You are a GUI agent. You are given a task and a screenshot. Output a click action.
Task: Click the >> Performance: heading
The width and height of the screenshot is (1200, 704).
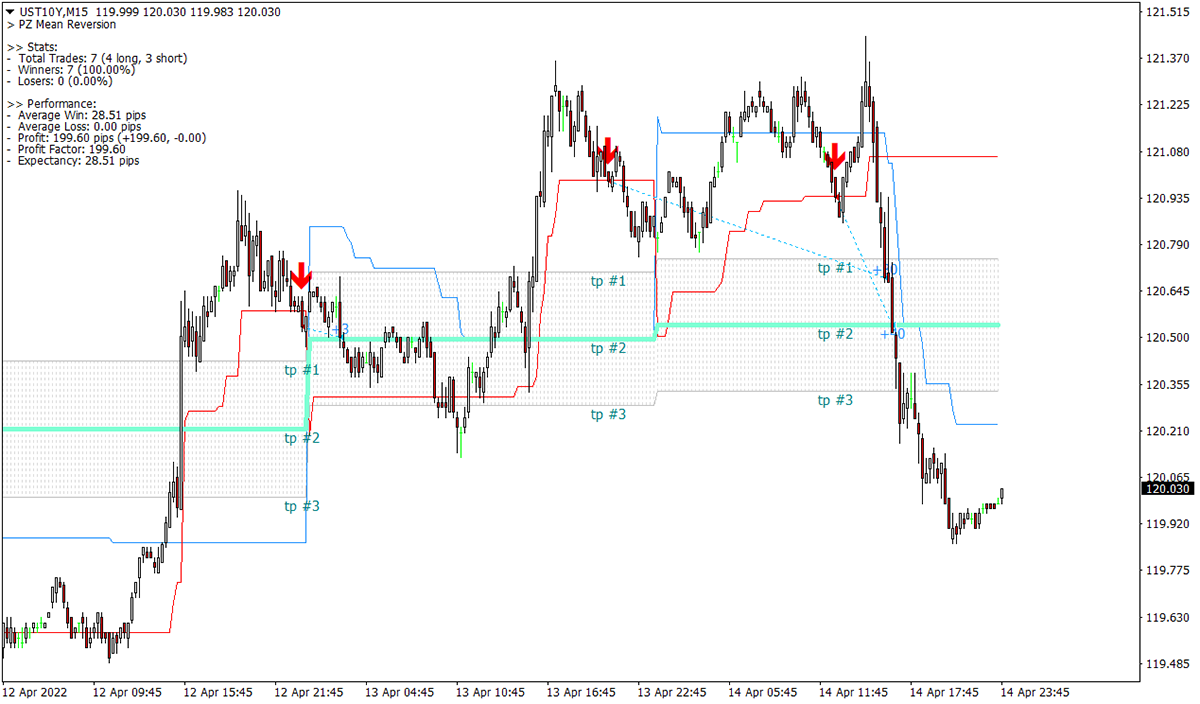coord(51,104)
